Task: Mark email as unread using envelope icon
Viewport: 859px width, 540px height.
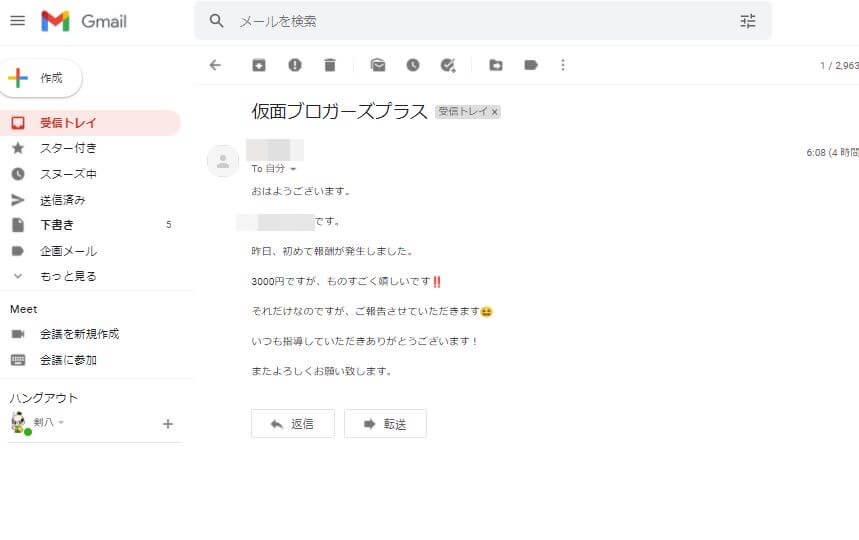Action: pyautogui.click(x=377, y=65)
